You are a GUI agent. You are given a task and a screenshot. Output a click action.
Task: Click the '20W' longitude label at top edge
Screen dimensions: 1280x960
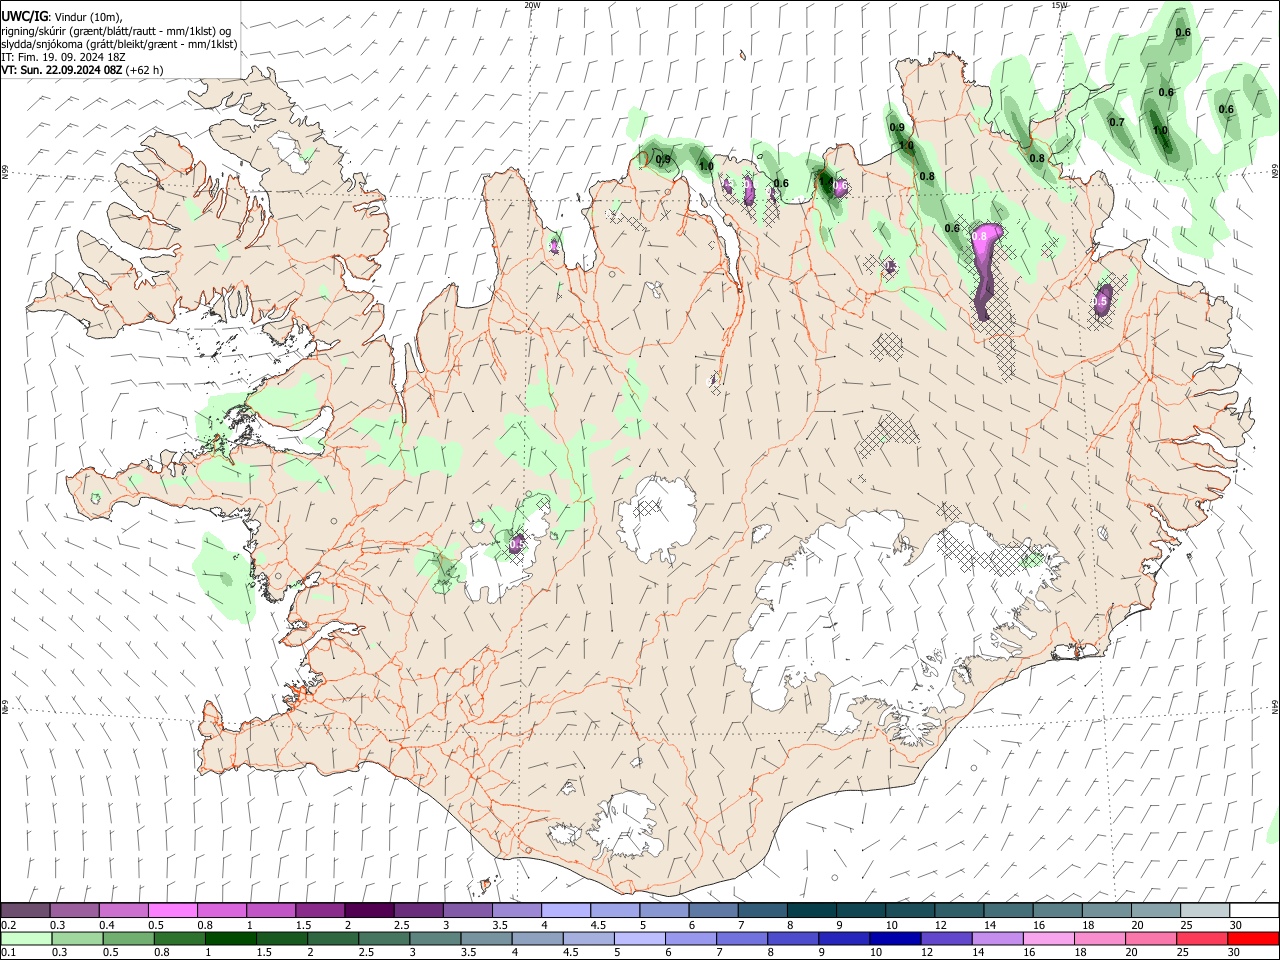point(532,5)
